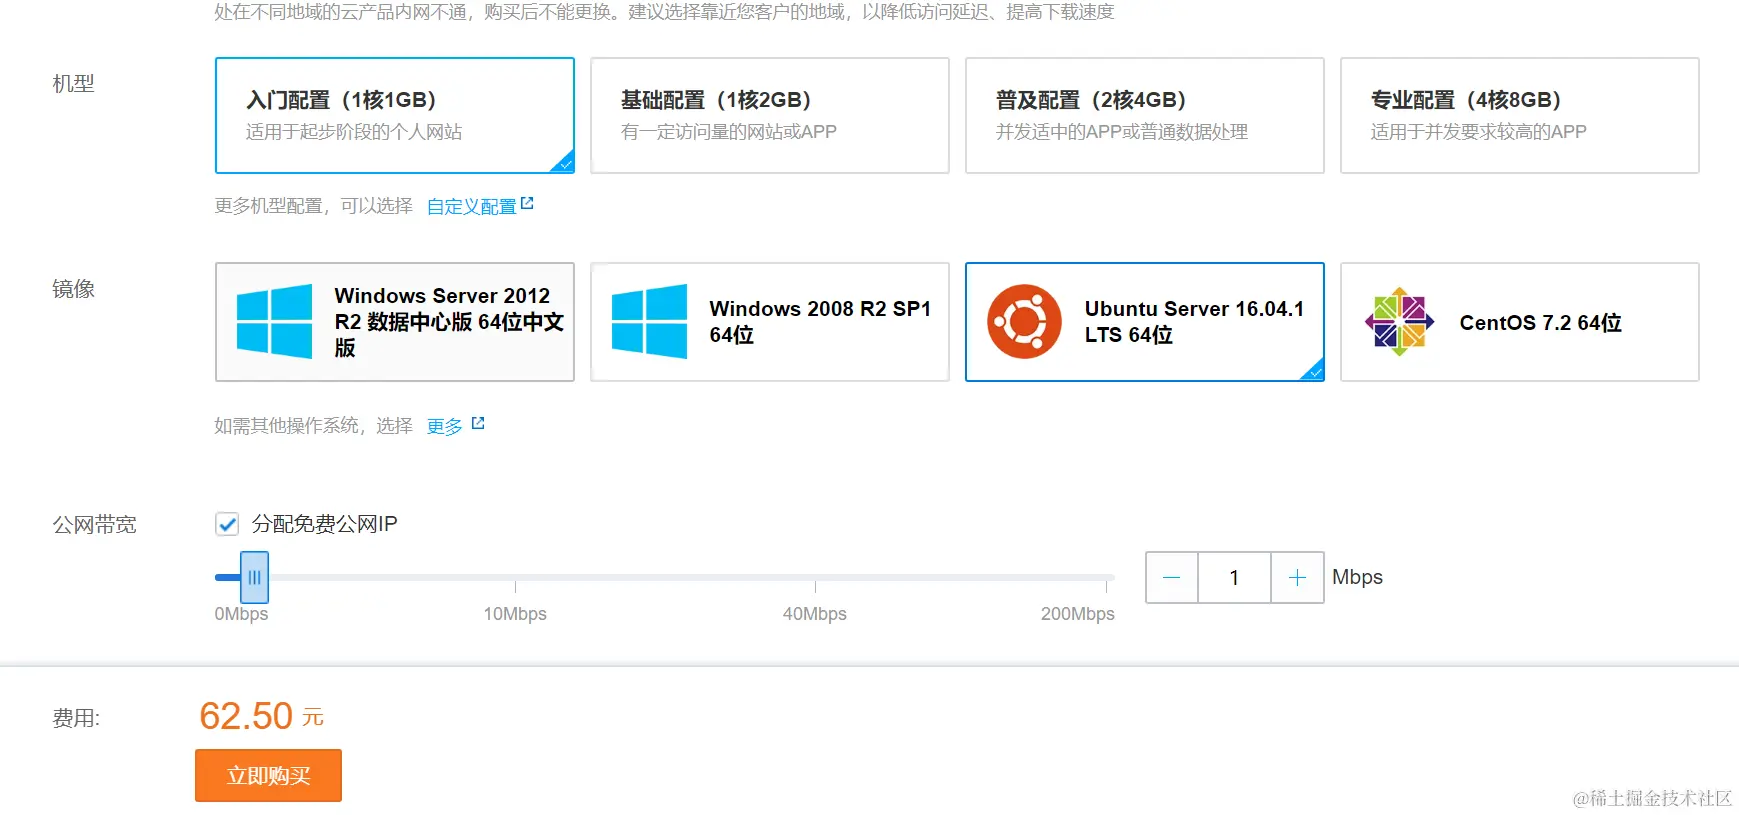Click the 62.50 元 price text
The image size is (1739, 815).
pyautogui.click(x=262, y=716)
